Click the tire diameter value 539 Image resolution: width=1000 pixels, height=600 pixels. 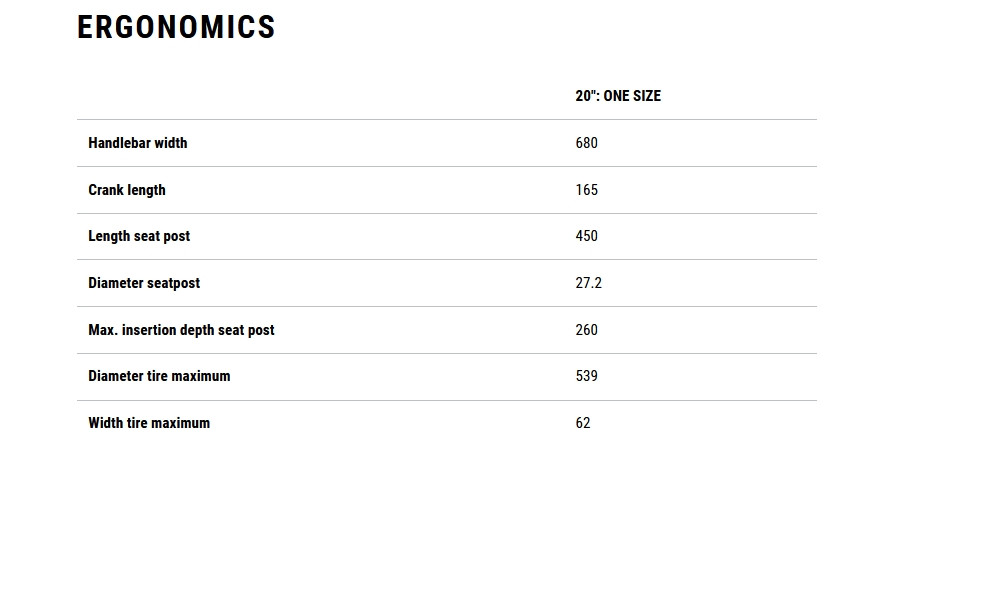pyautogui.click(x=587, y=376)
